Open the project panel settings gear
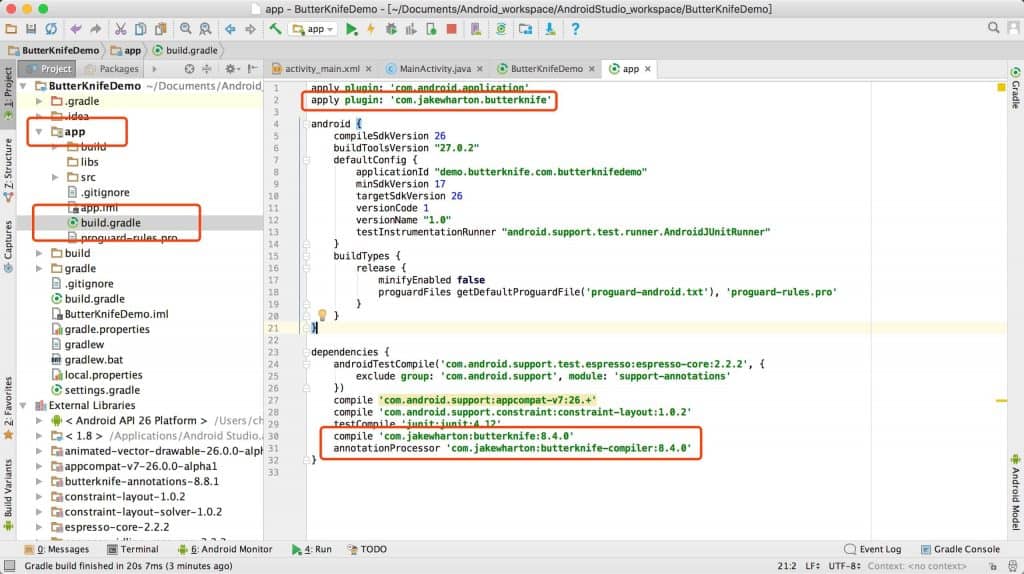This screenshot has width=1024, height=574. click(x=231, y=69)
